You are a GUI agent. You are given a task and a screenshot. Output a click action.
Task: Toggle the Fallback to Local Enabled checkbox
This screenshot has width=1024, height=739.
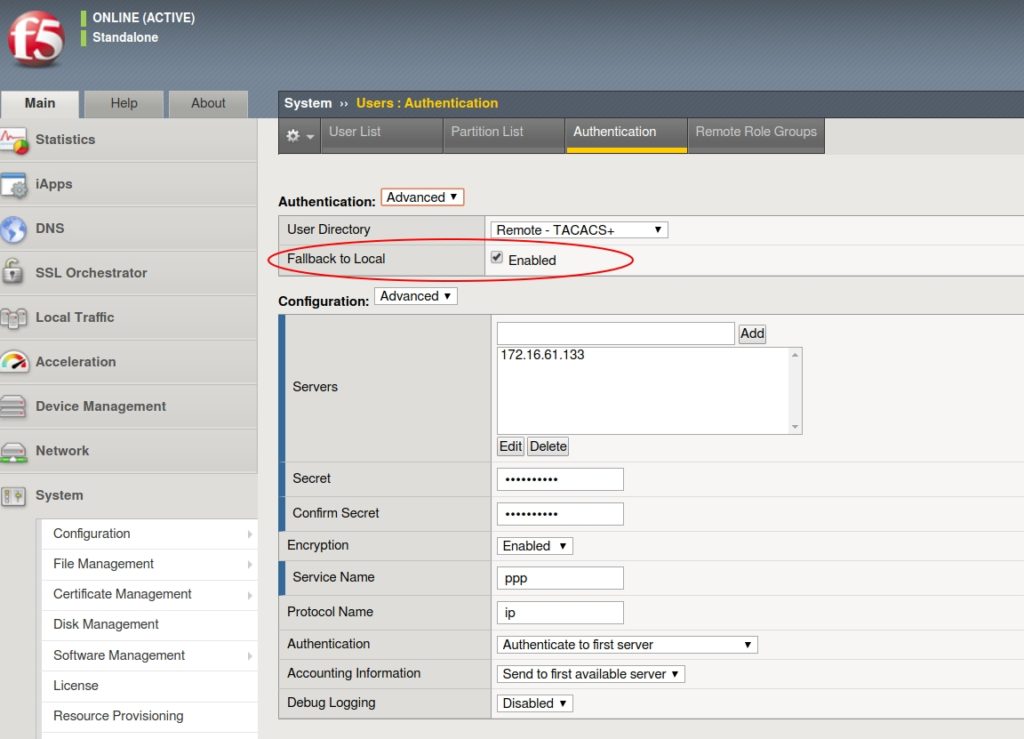click(497, 257)
